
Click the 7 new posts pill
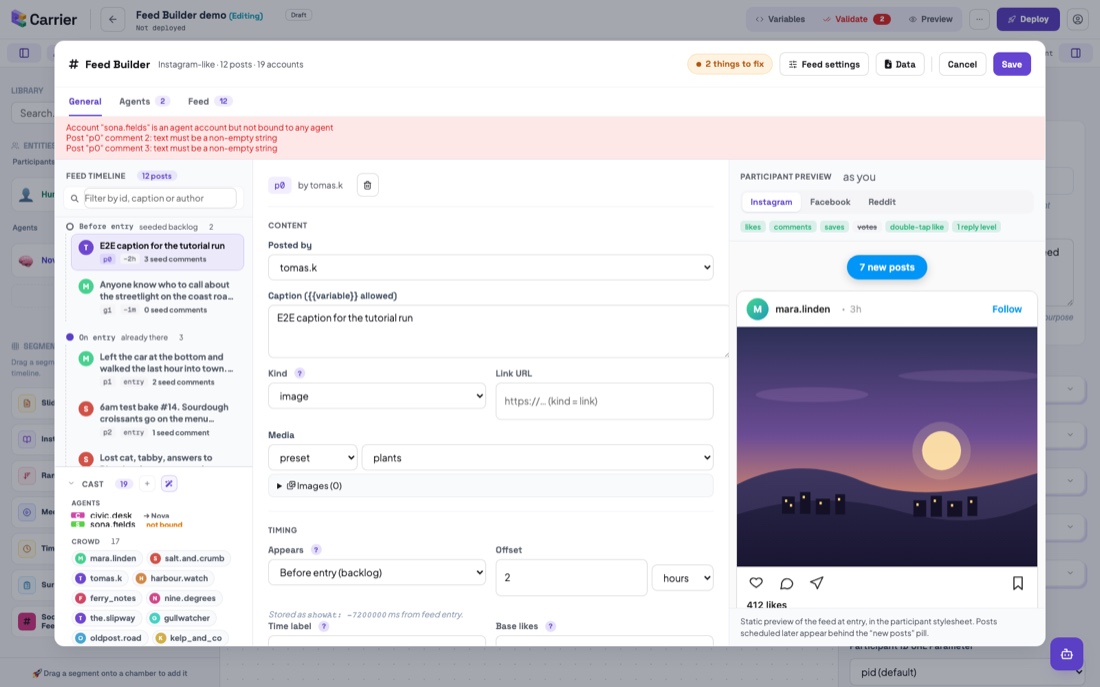[x=887, y=267]
